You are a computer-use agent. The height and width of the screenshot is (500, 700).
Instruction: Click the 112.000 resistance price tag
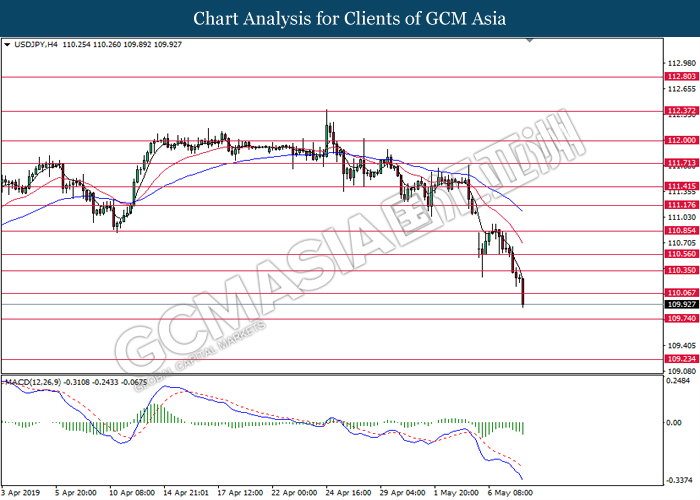pos(681,141)
